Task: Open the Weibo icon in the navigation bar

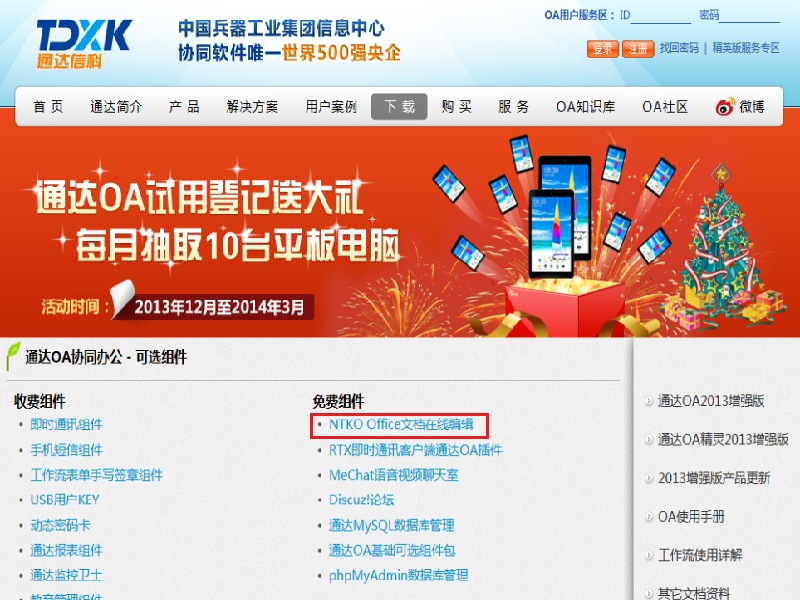Action: (725, 107)
